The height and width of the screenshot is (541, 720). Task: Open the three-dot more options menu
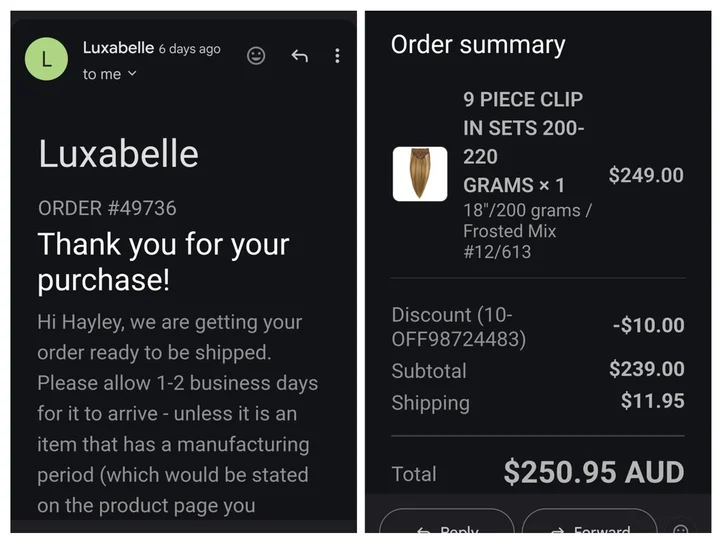pos(337,56)
